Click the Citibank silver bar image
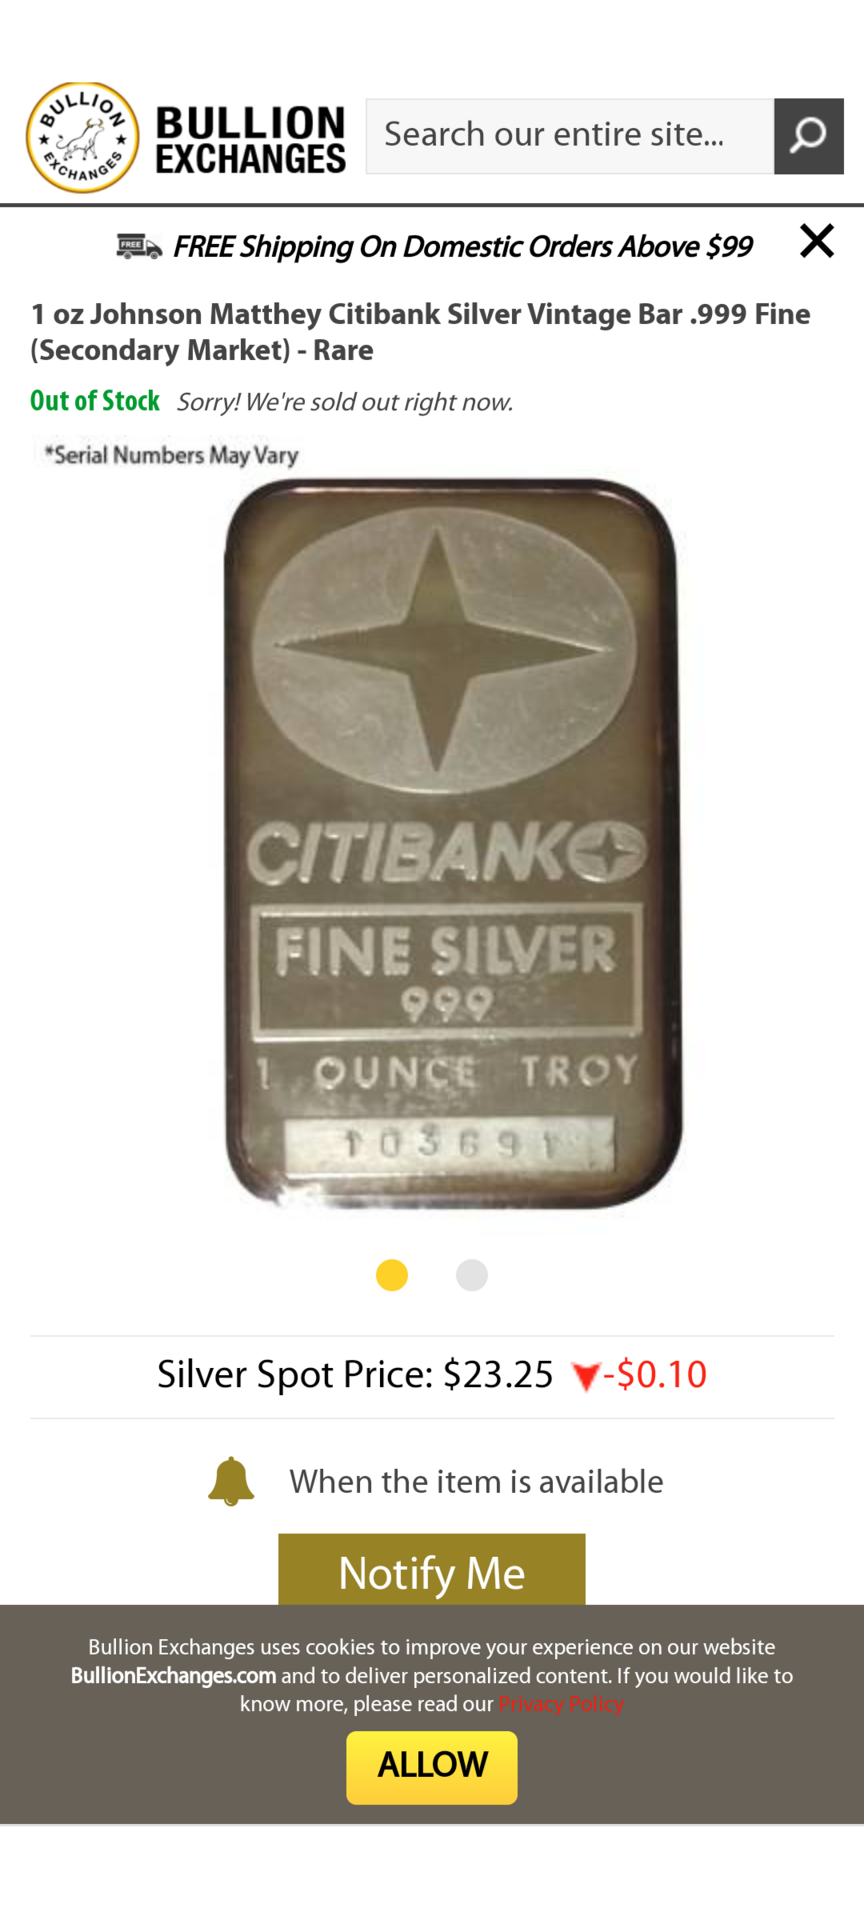The image size is (864, 1920). [x=453, y=843]
